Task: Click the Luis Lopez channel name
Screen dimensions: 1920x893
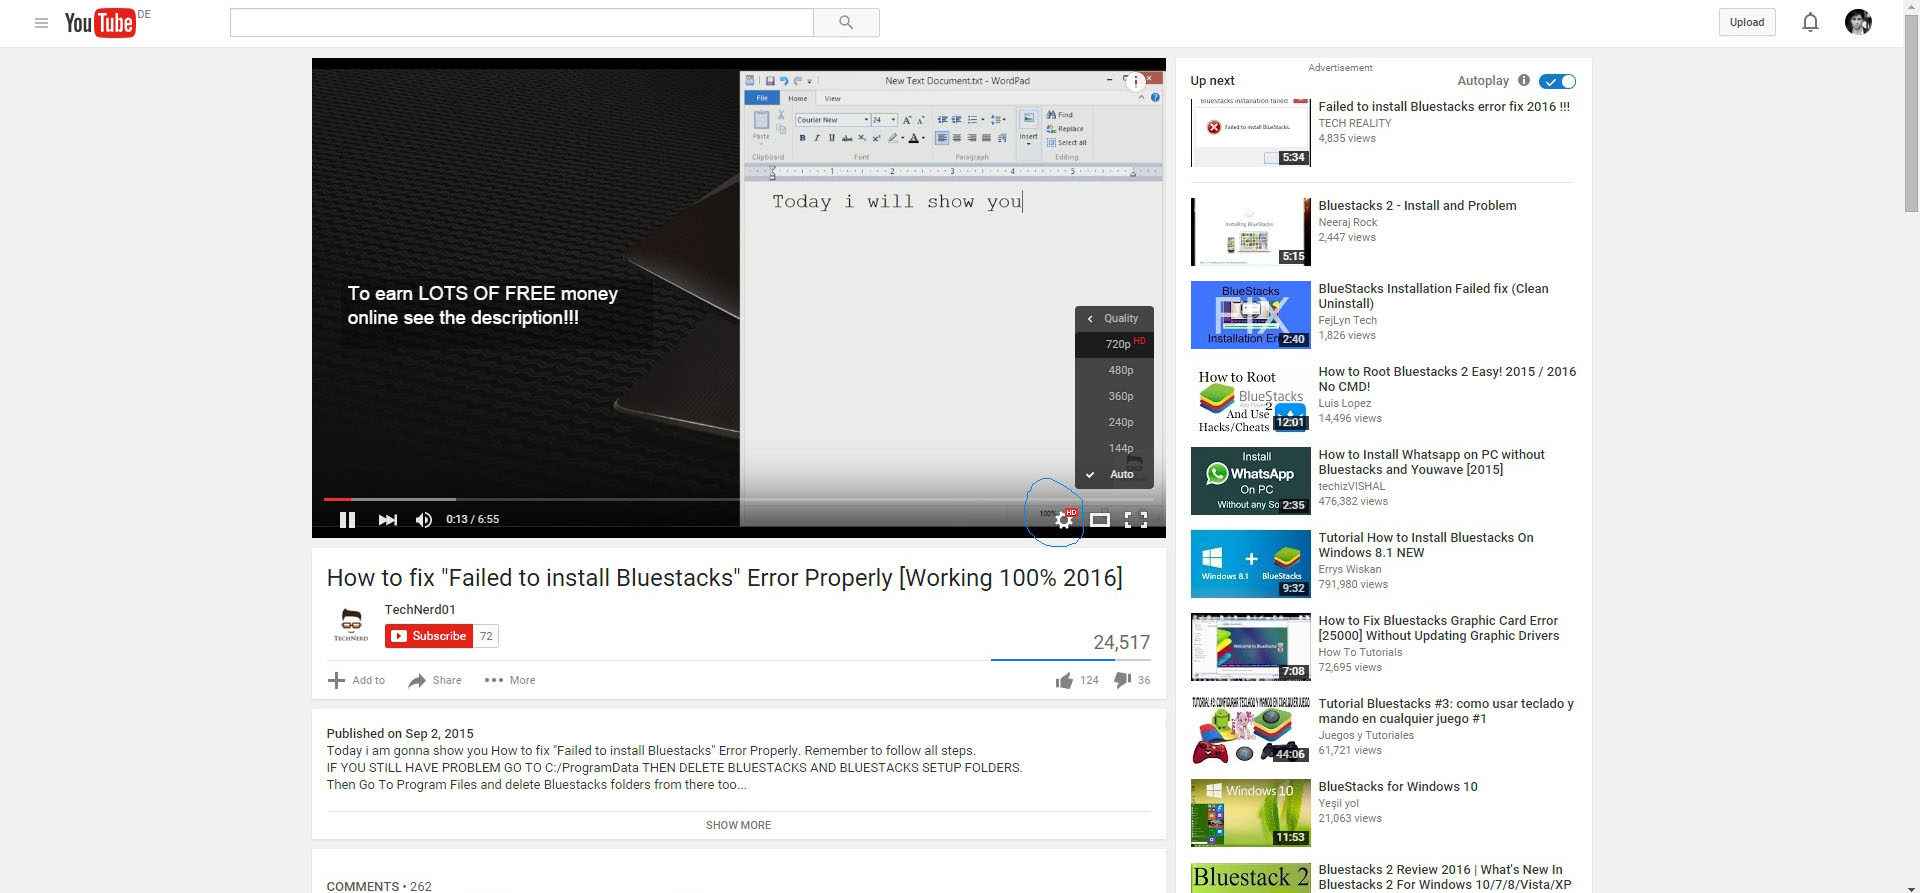Action: [1344, 403]
